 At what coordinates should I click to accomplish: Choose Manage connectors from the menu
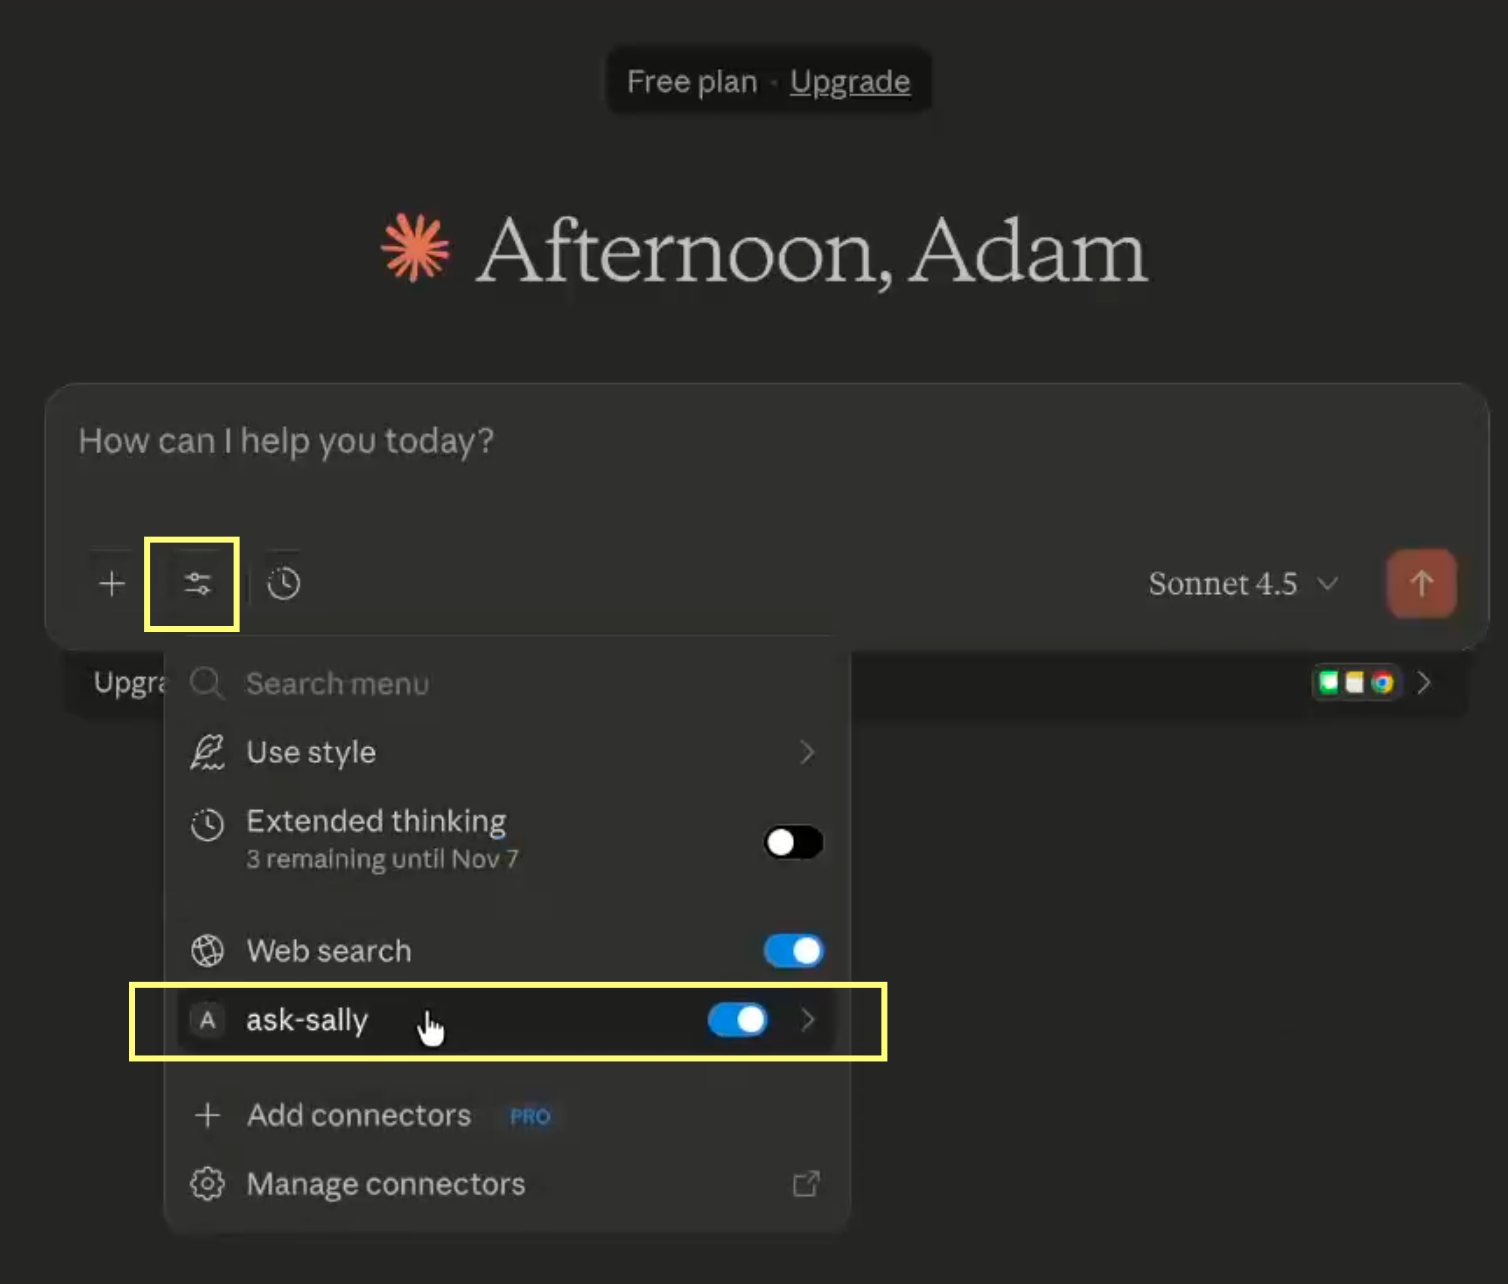pyautogui.click(x=386, y=1184)
